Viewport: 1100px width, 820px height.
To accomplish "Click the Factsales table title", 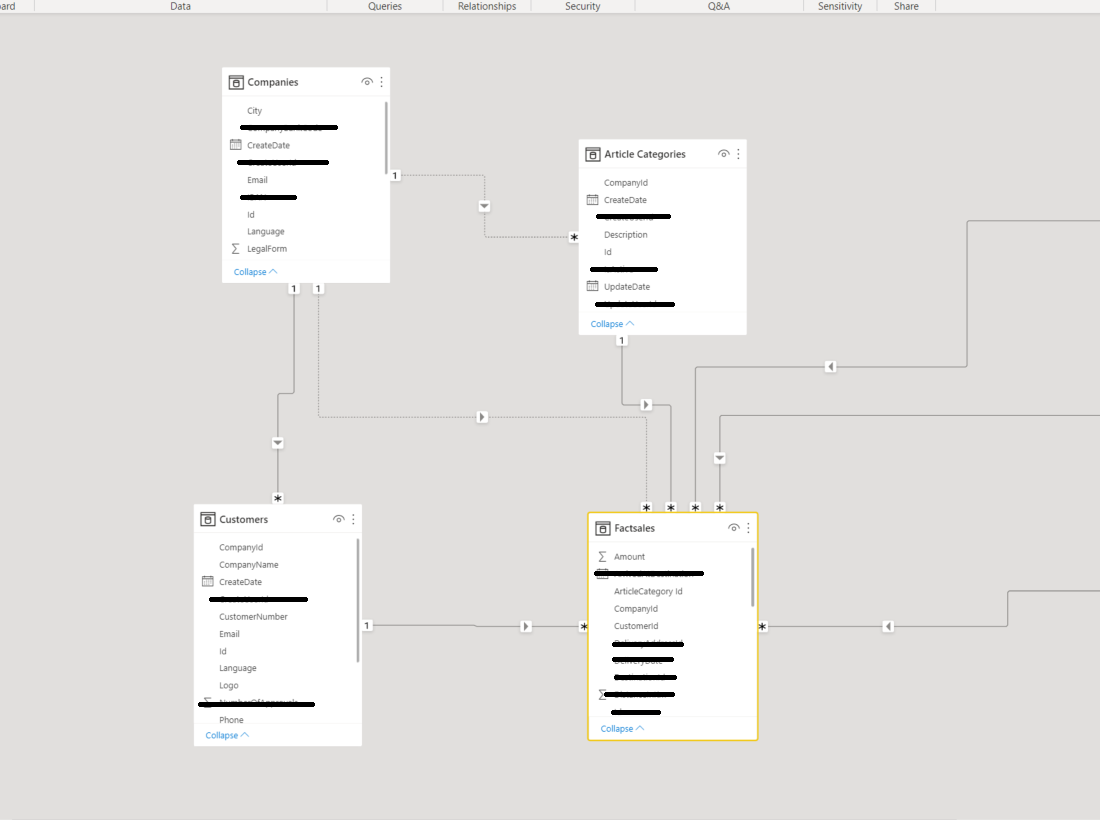I will coord(634,528).
